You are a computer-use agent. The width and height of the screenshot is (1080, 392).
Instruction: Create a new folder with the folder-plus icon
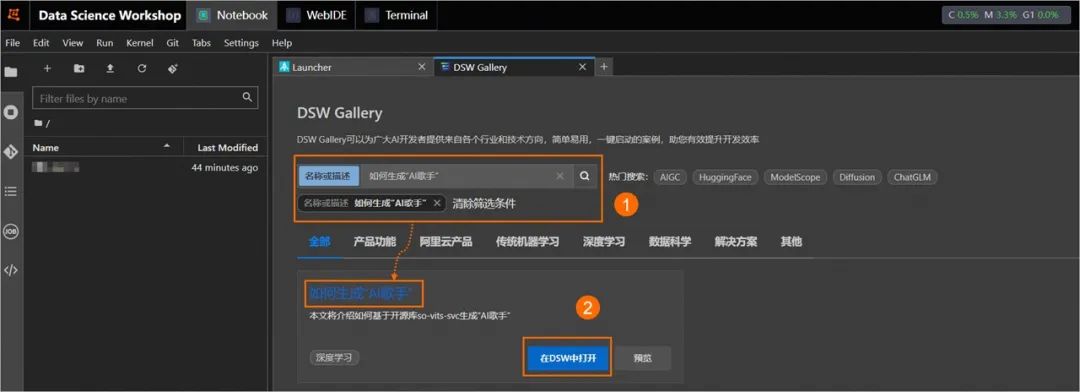pyautogui.click(x=79, y=68)
